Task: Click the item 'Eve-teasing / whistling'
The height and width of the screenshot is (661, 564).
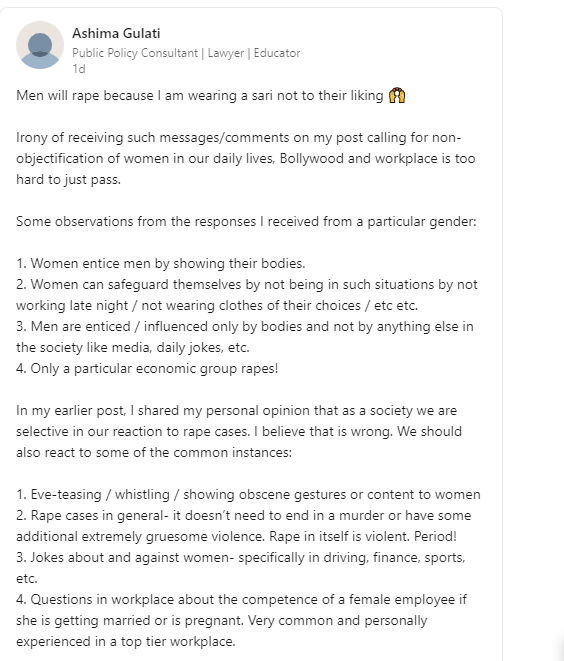Action: 248,494
